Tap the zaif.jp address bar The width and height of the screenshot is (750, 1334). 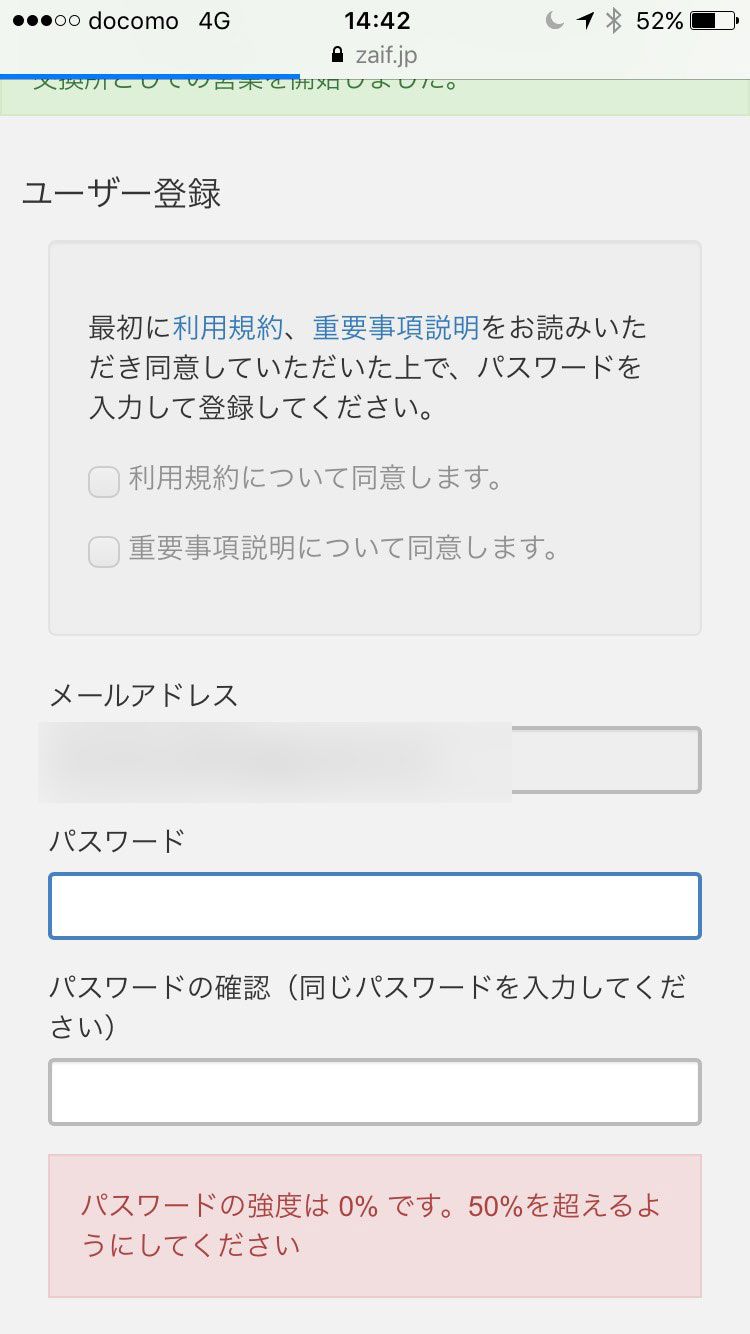click(375, 55)
